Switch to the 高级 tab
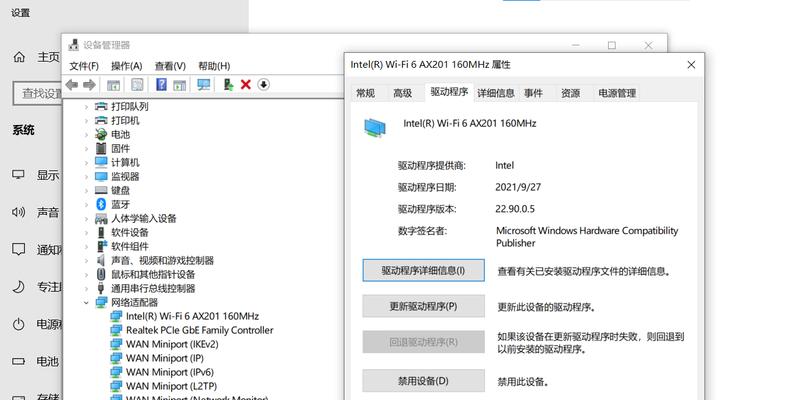Screen dimensions: 812x400 [402, 93]
